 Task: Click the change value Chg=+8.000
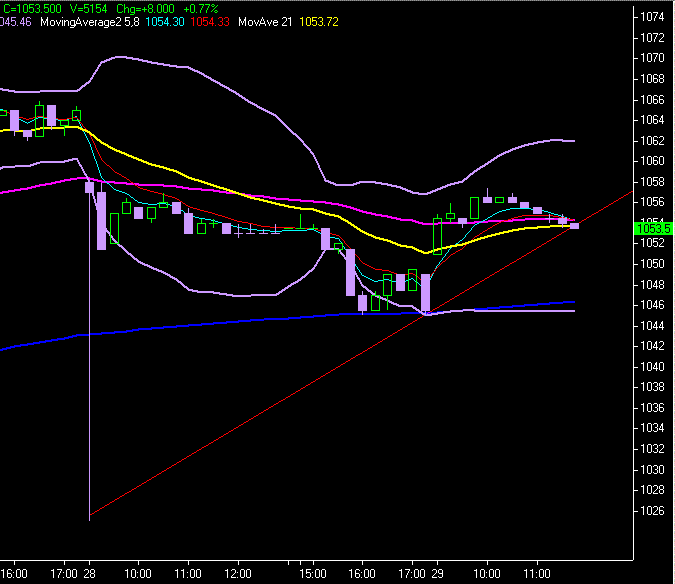pos(146,9)
